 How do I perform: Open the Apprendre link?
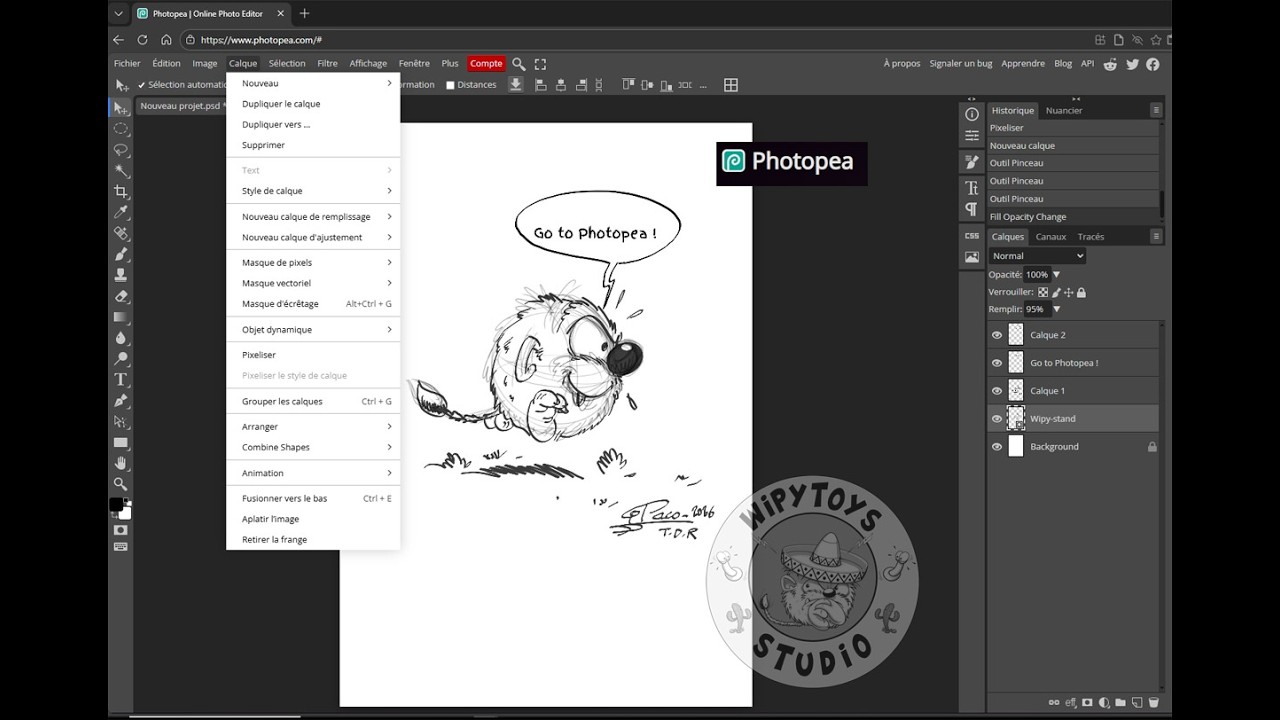pos(1023,63)
